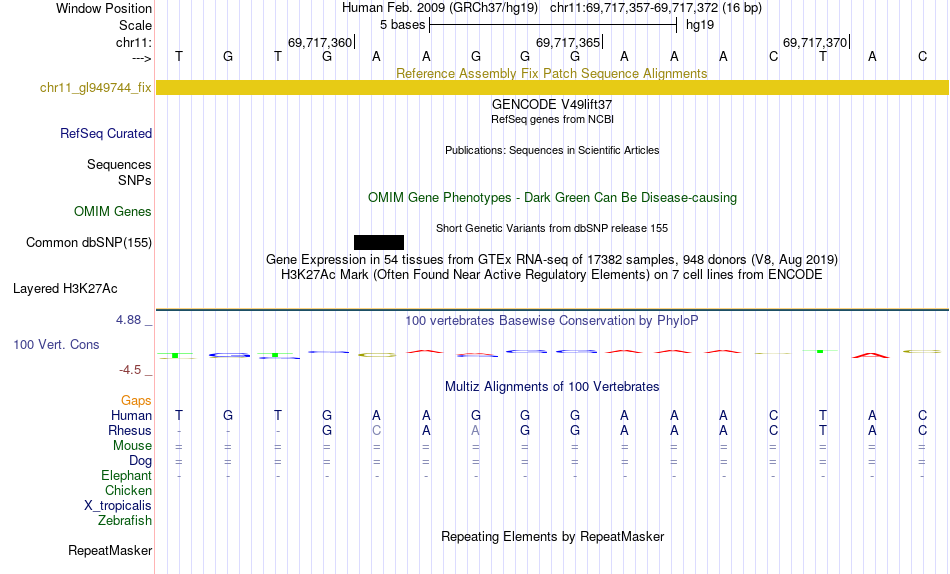Image resolution: width=950 pixels, height=574 pixels.
Task: Click the OMIM Gene Phenotypes track title
Action: point(552,198)
